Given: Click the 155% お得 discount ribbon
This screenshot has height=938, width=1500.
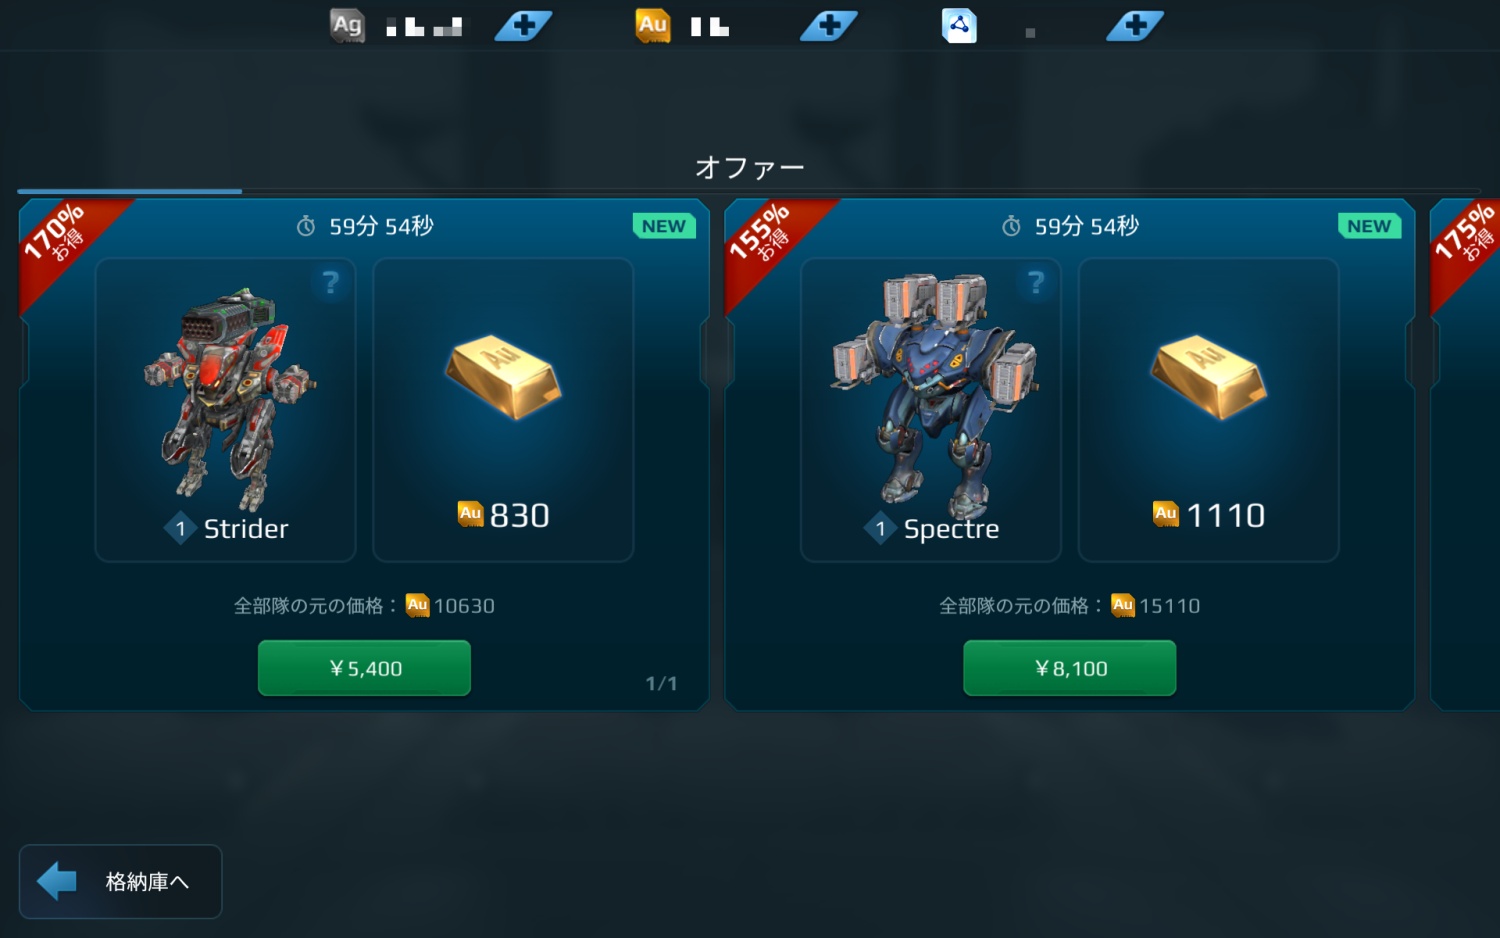Looking at the screenshot, I should pyautogui.click(x=765, y=240).
